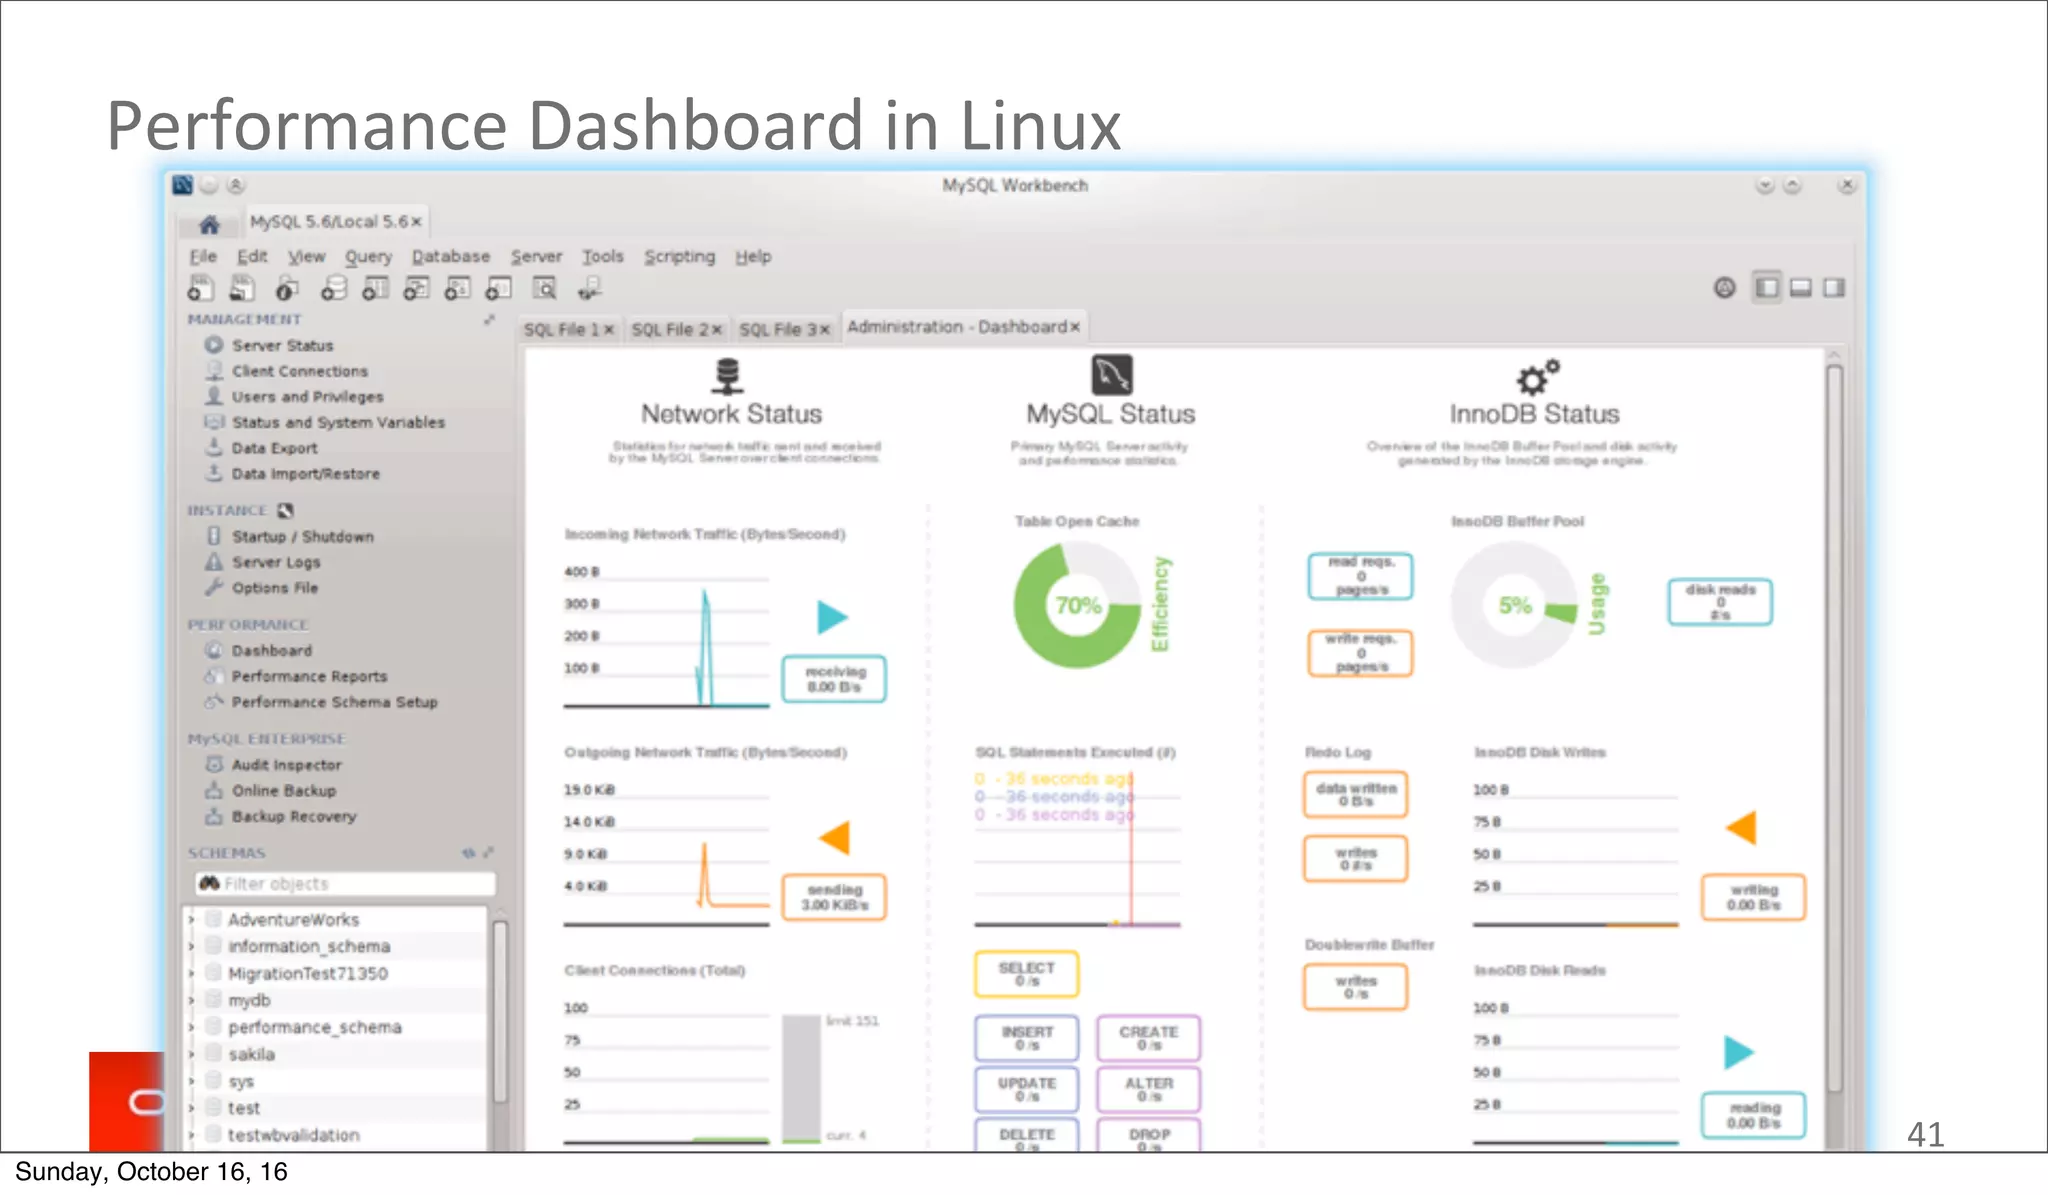Expand the AdventureWorks schema
Viewport: 2048px width, 1195px height.
coord(191,920)
